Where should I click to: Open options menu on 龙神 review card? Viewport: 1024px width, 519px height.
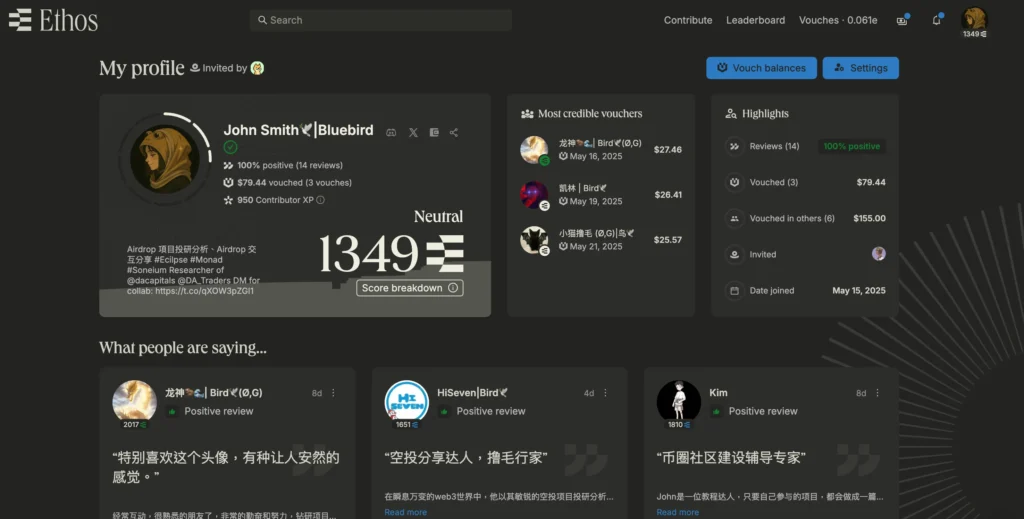(334, 393)
